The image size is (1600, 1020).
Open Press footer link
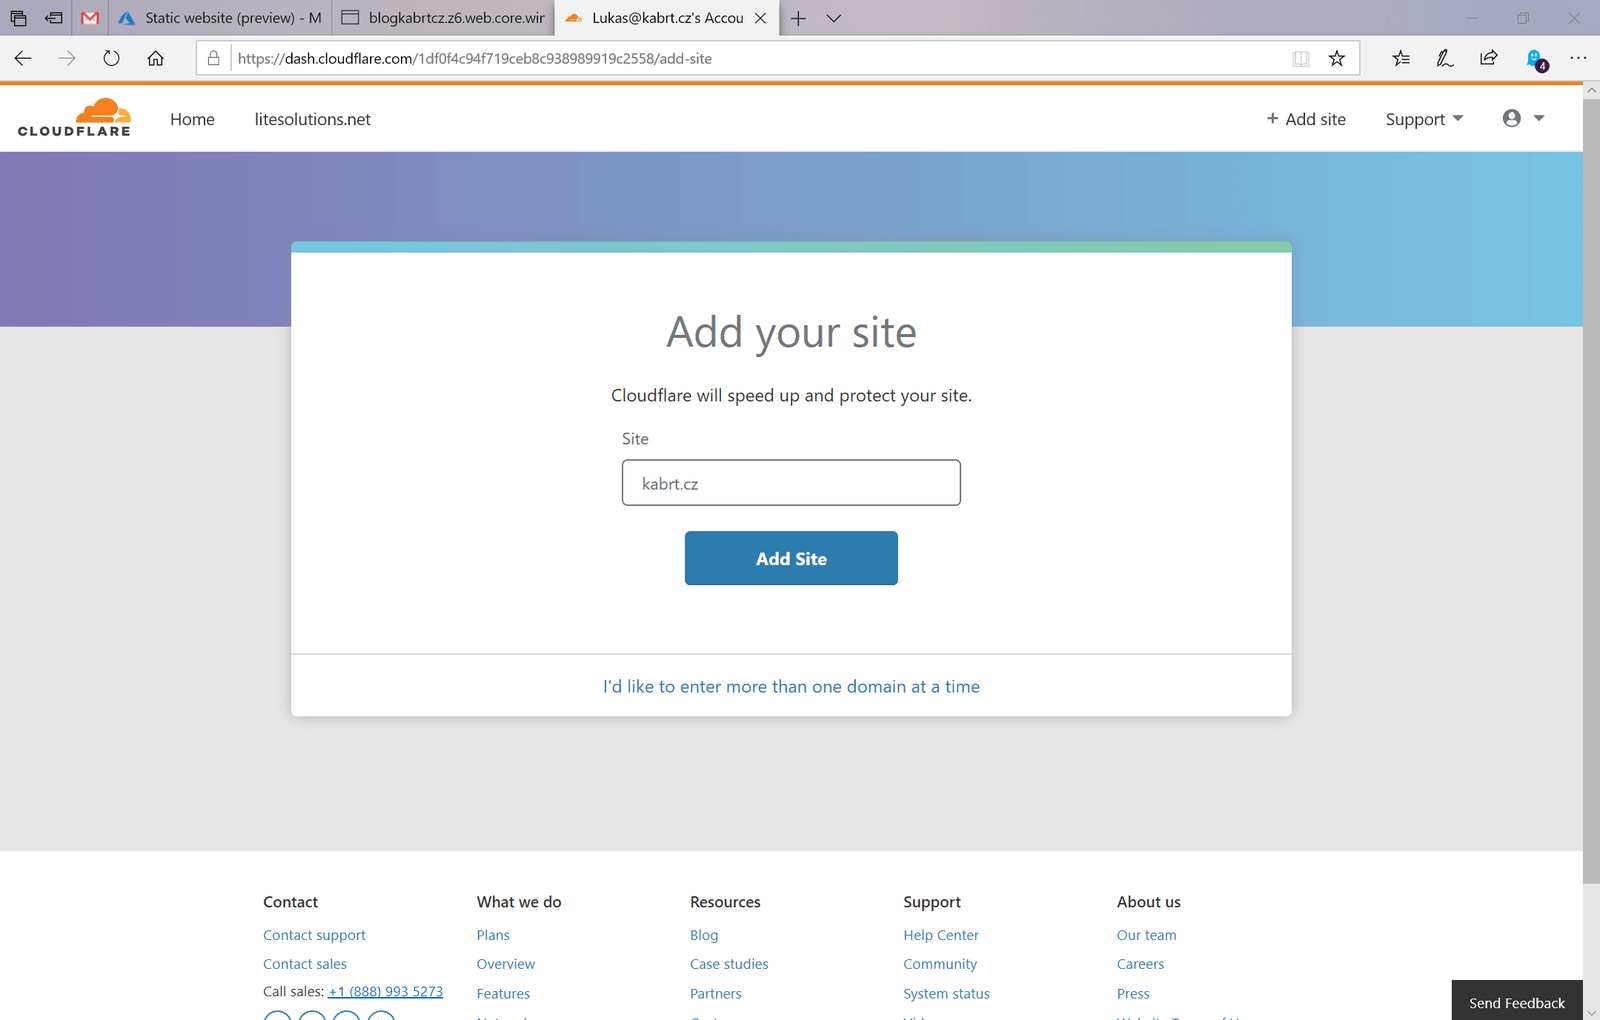1133,994
